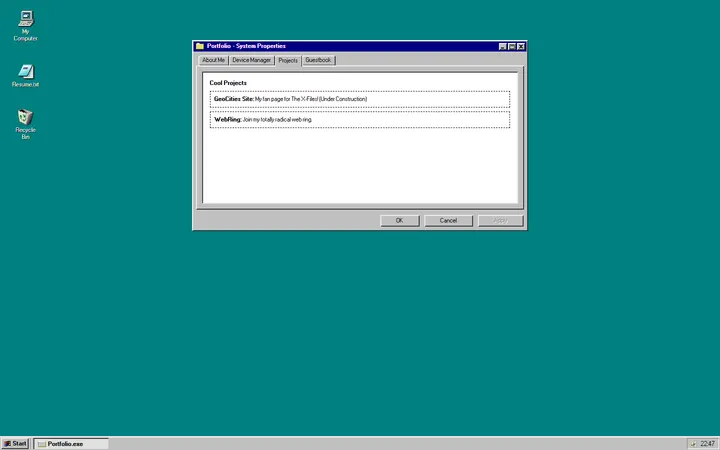The height and width of the screenshot is (450, 720).
Task: Maximize the Portfolio window
Action: point(512,46)
